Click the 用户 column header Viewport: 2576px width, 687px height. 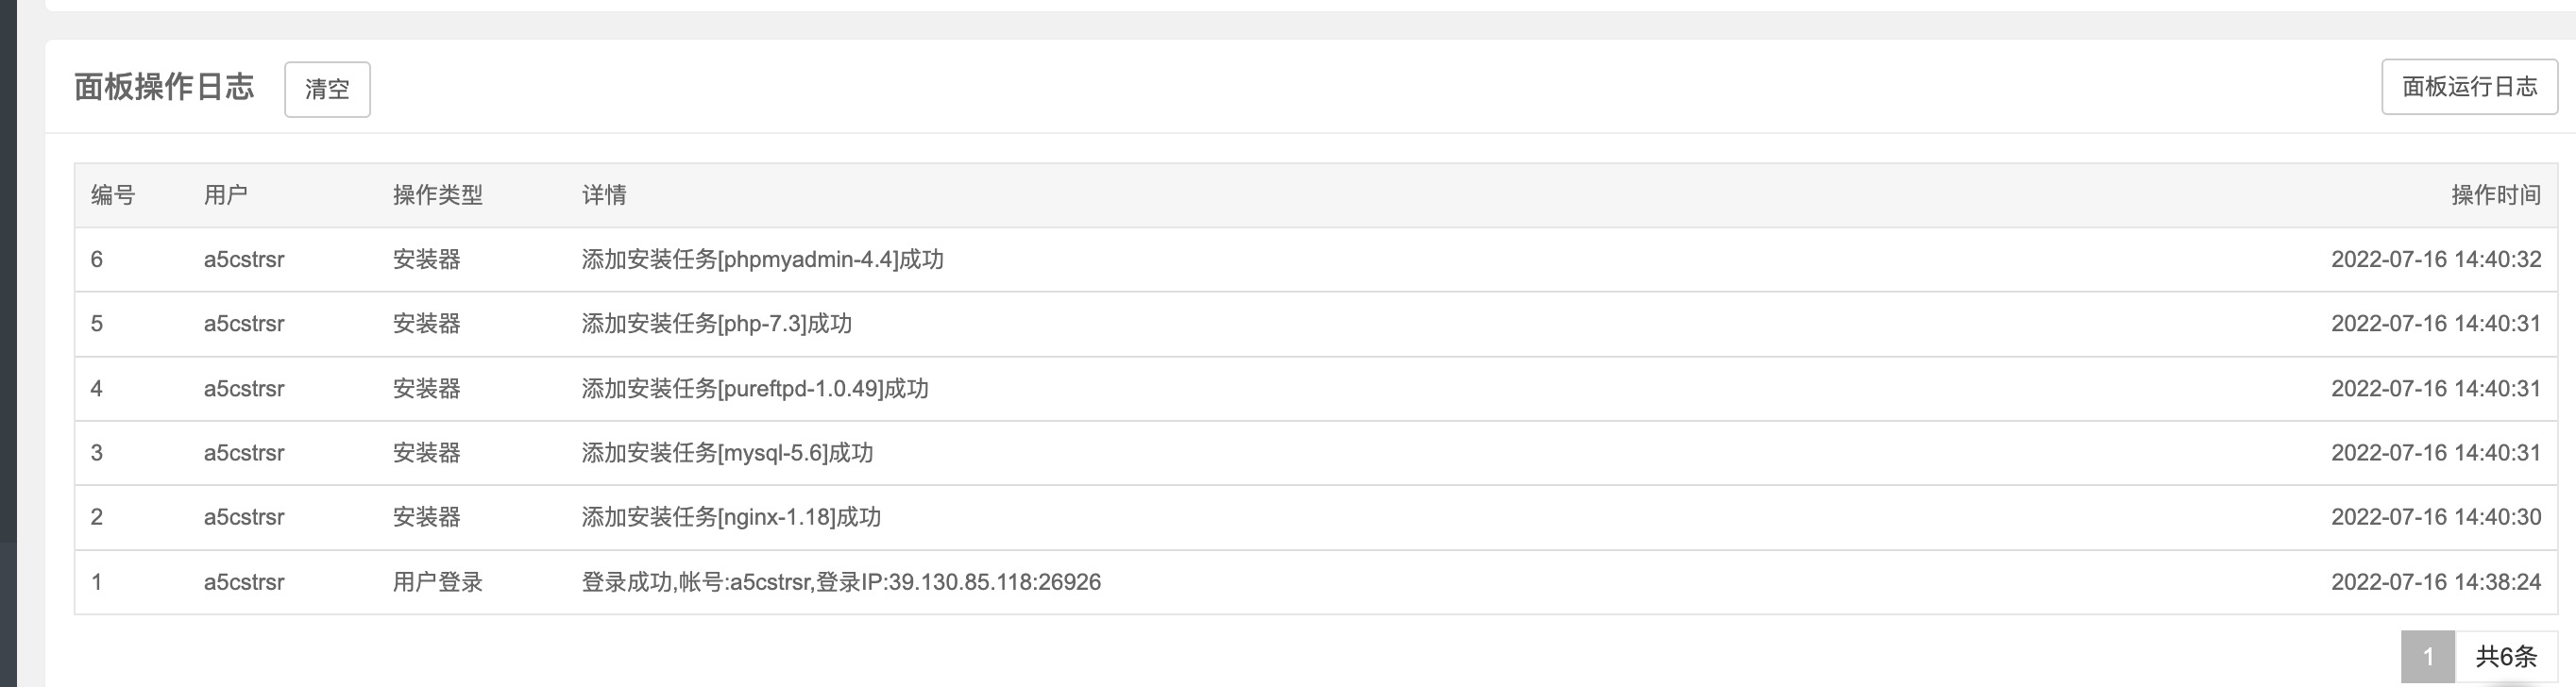[x=225, y=195]
